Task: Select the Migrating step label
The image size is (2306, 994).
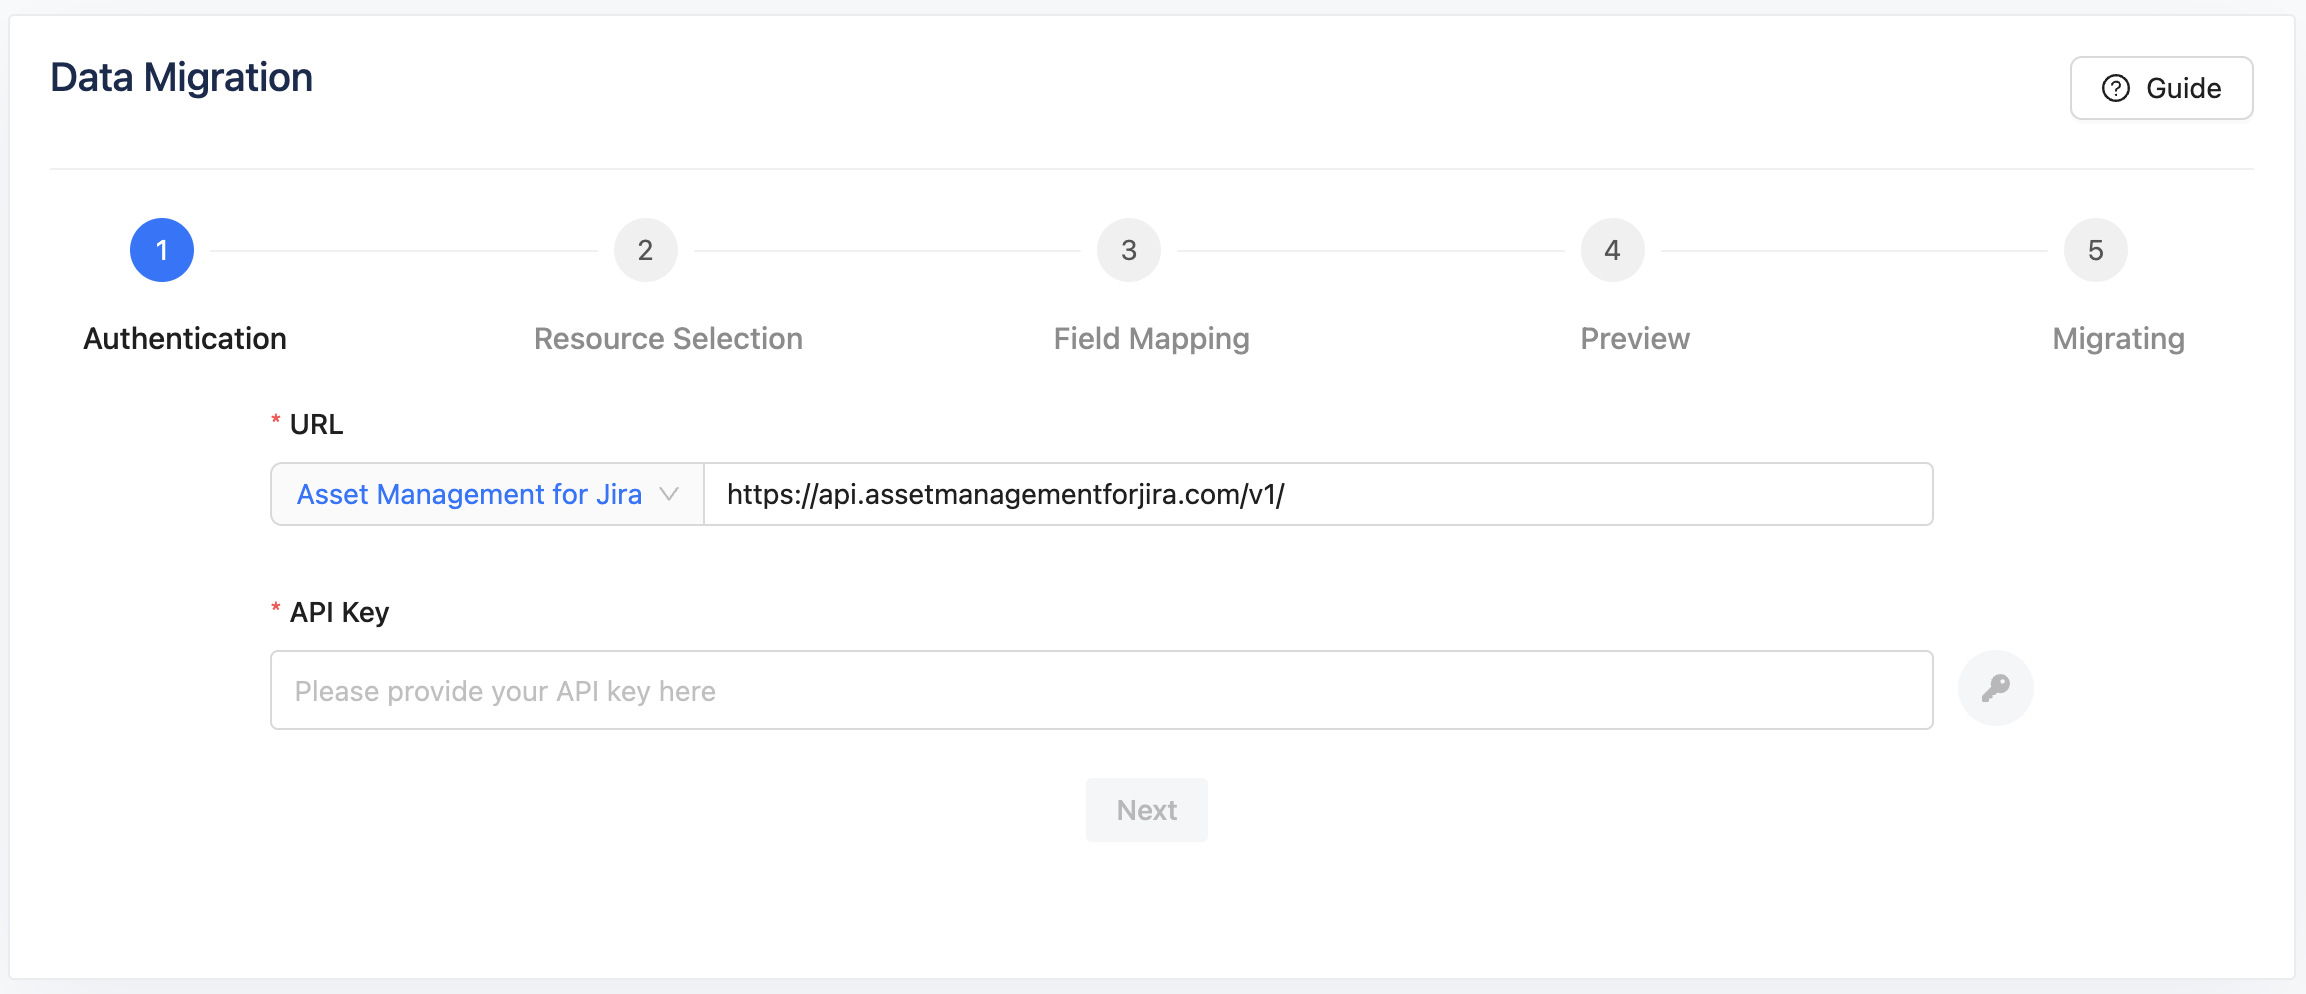Action: coord(2118,339)
